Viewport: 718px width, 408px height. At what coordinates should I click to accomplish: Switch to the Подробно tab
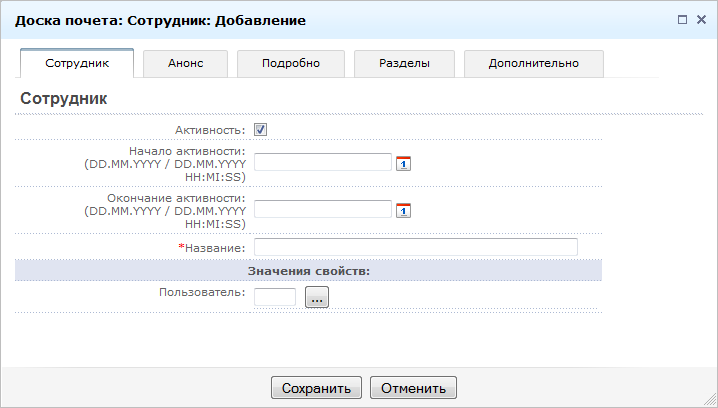[x=290, y=63]
